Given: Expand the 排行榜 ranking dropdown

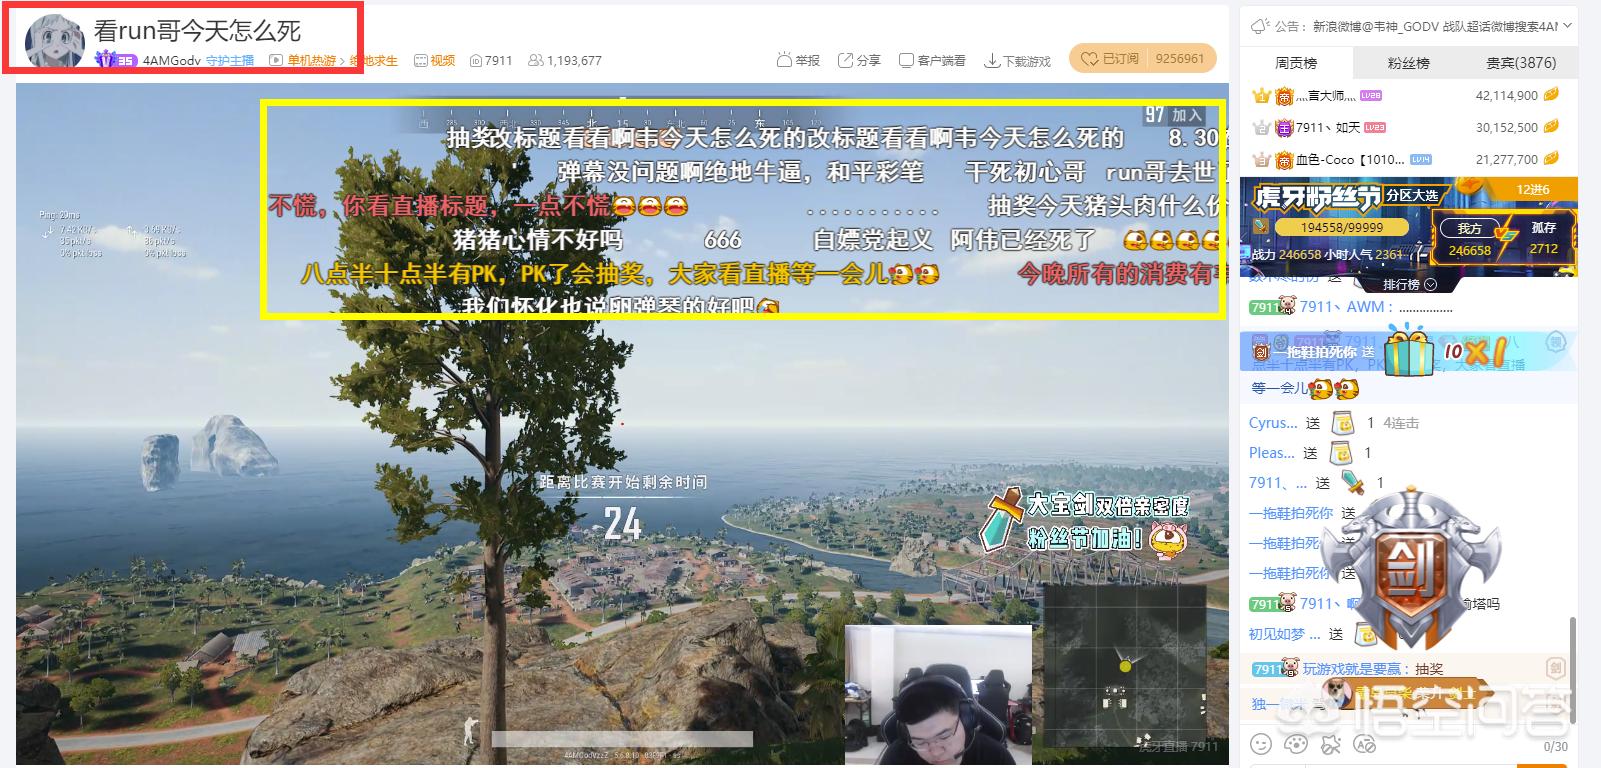Looking at the screenshot, I should tap(1410, 285).
